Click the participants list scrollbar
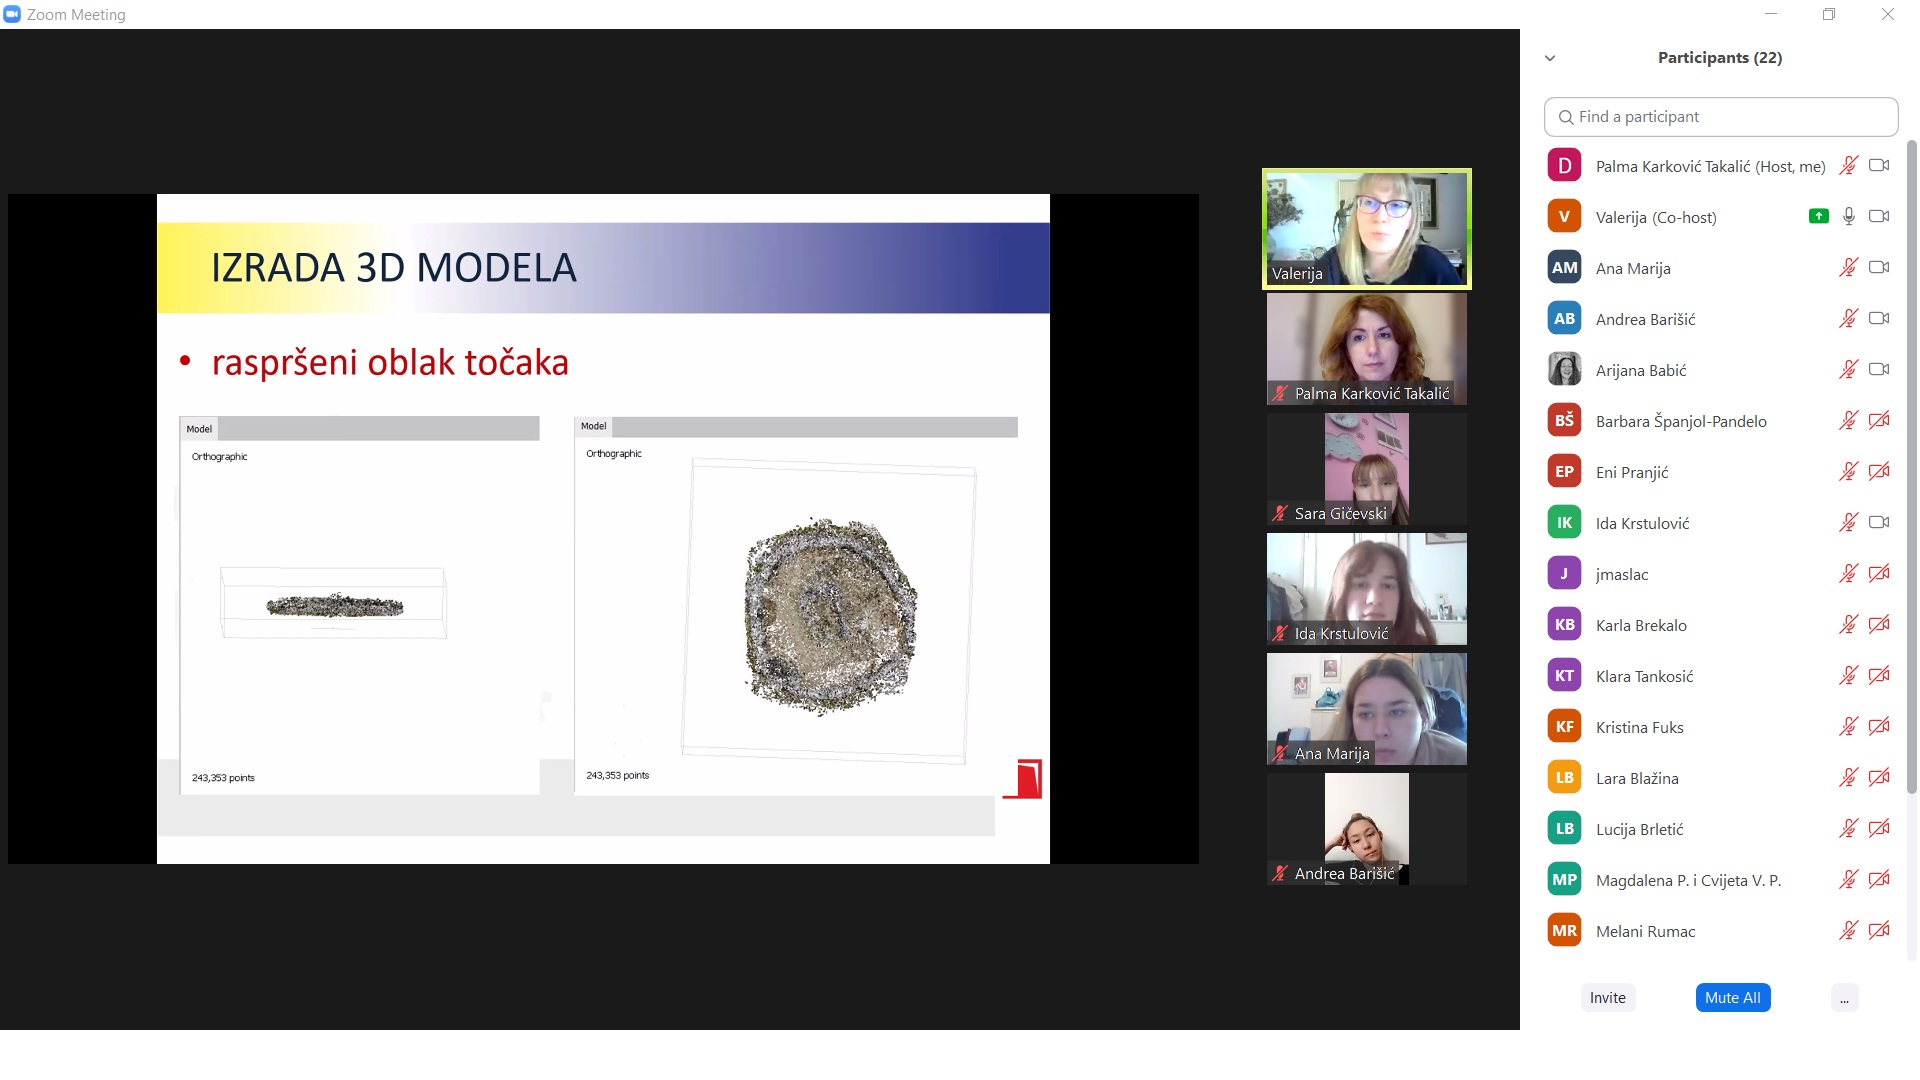The image size is (1920, 1080). click(1911, 470)
